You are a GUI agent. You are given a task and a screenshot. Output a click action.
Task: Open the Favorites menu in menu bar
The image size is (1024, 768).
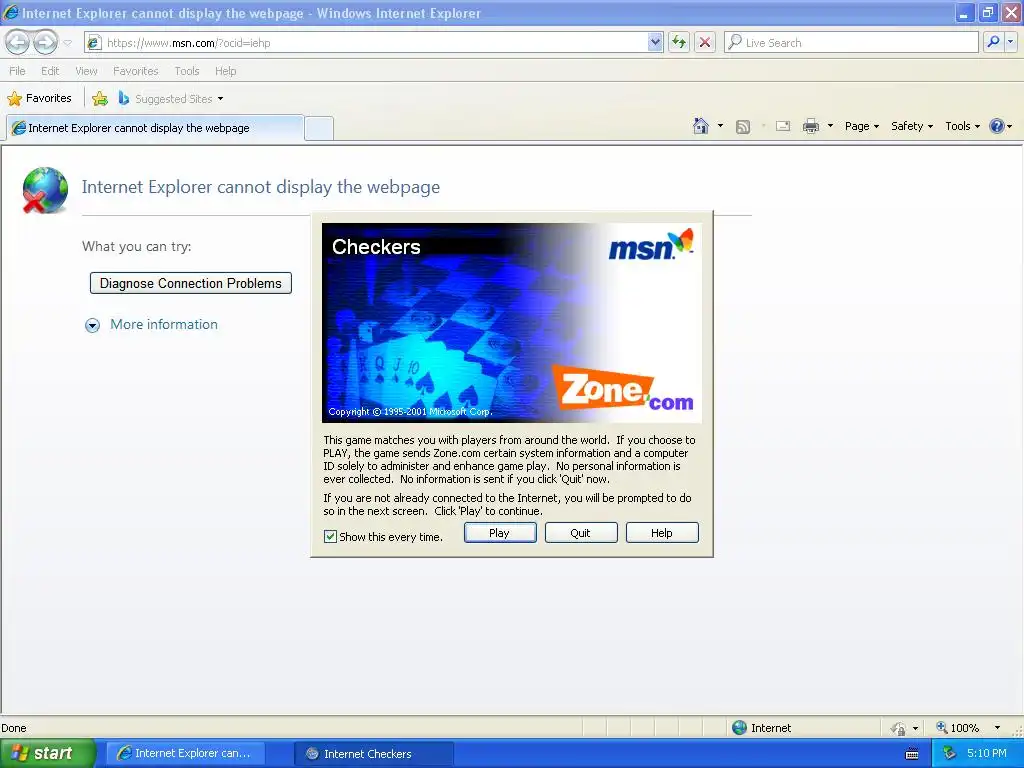[x=135, y=71]
